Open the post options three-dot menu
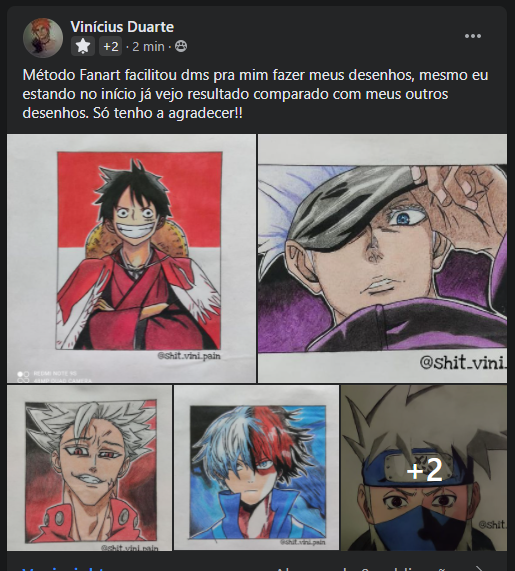The image size is (515, 571). tap(473, 36)
